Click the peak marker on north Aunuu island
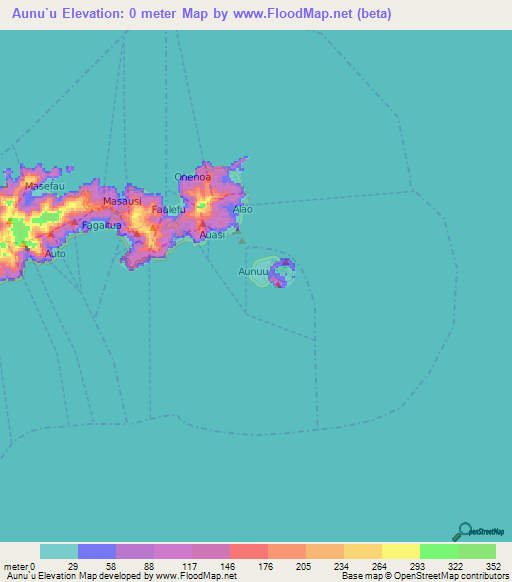 (286, 262)
